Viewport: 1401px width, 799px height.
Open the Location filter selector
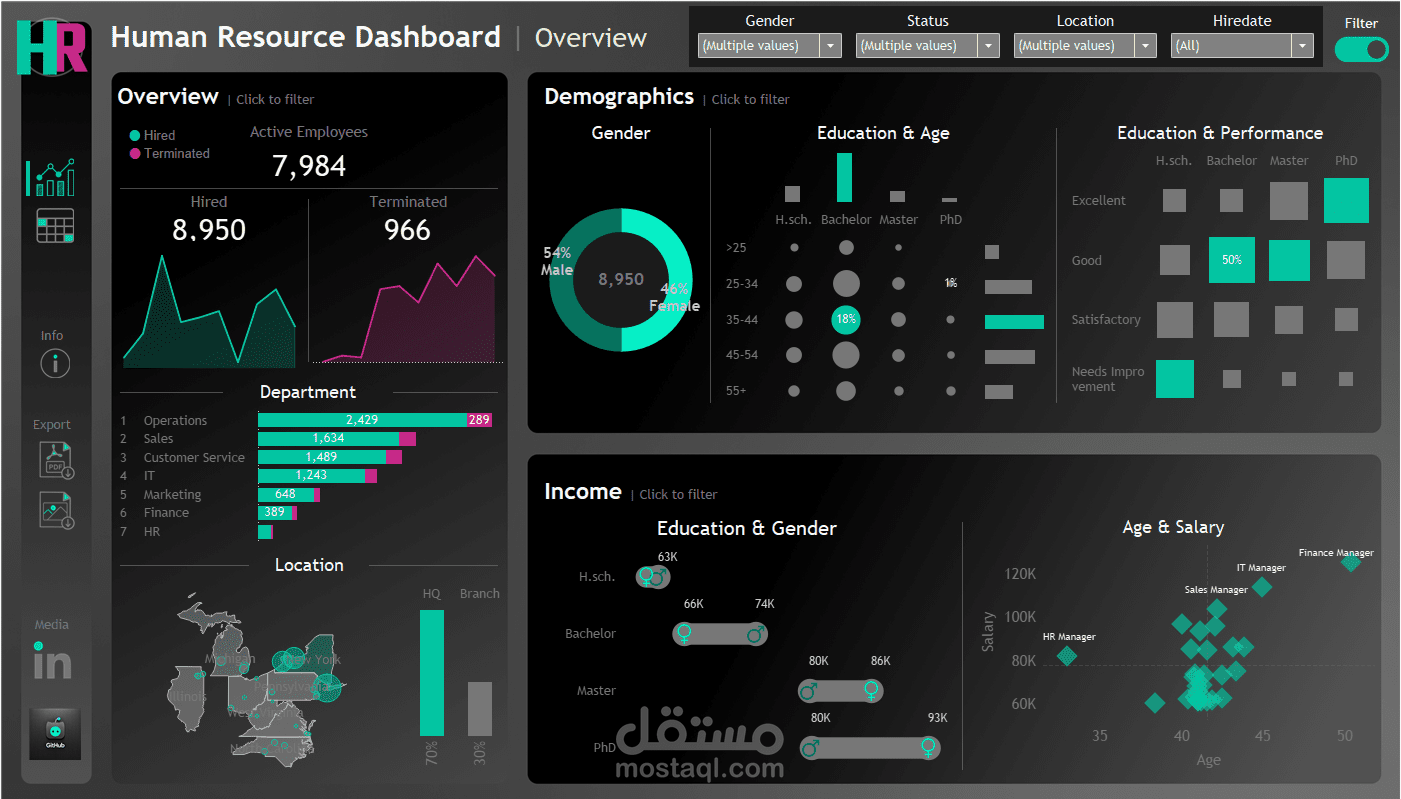1145,45
